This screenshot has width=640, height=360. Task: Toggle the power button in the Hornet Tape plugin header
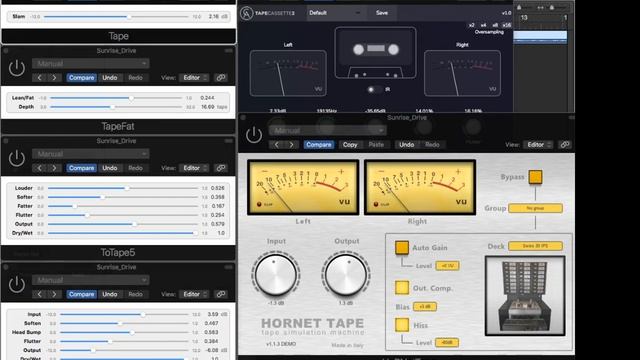253,135
